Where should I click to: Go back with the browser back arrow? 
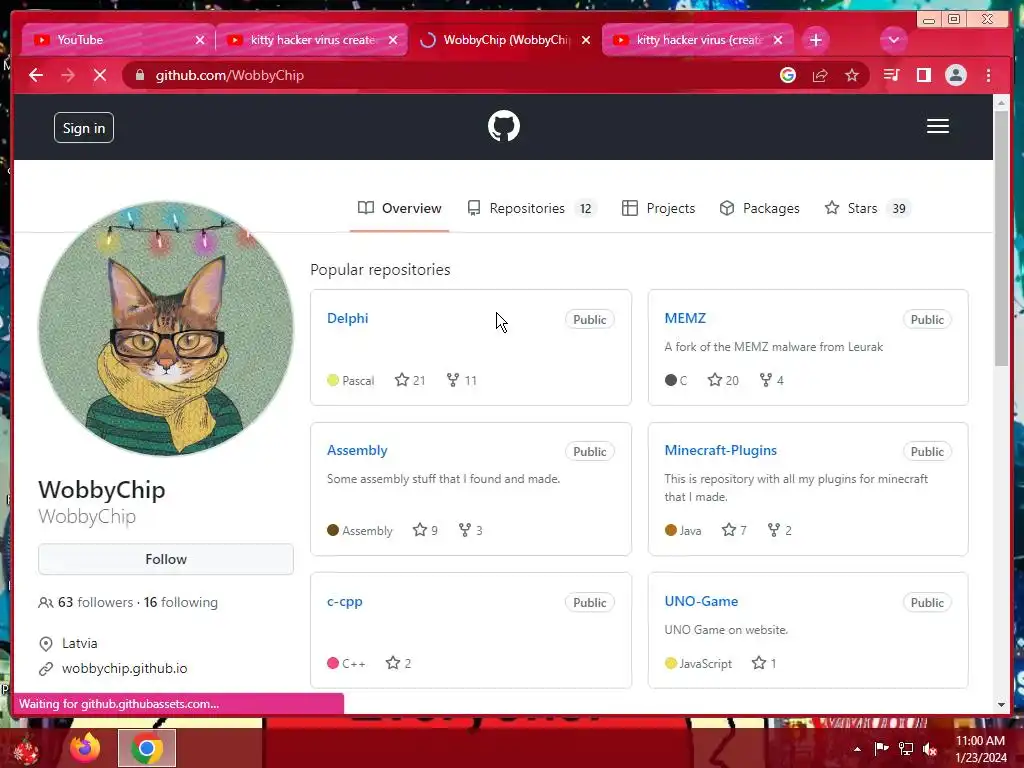coord(36,75)
